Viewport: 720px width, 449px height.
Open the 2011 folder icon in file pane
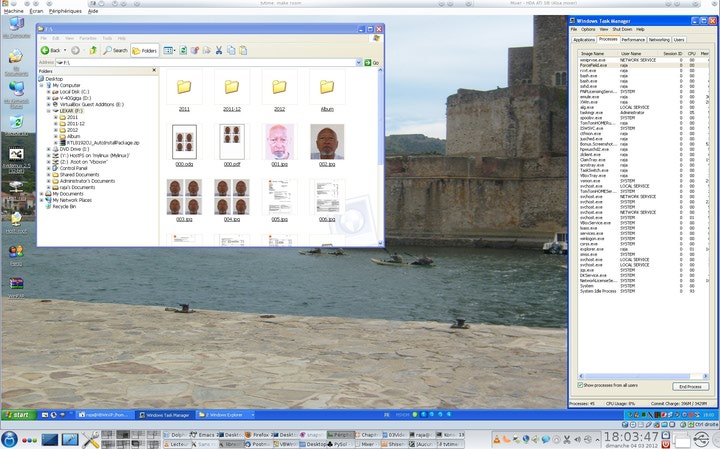click(184, 87)
